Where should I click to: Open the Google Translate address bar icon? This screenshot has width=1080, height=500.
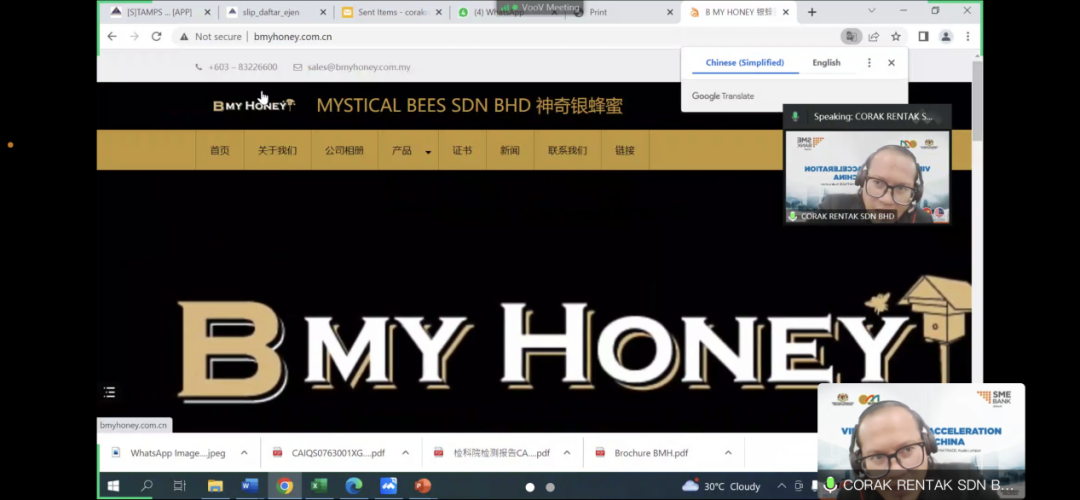[851, 37]
